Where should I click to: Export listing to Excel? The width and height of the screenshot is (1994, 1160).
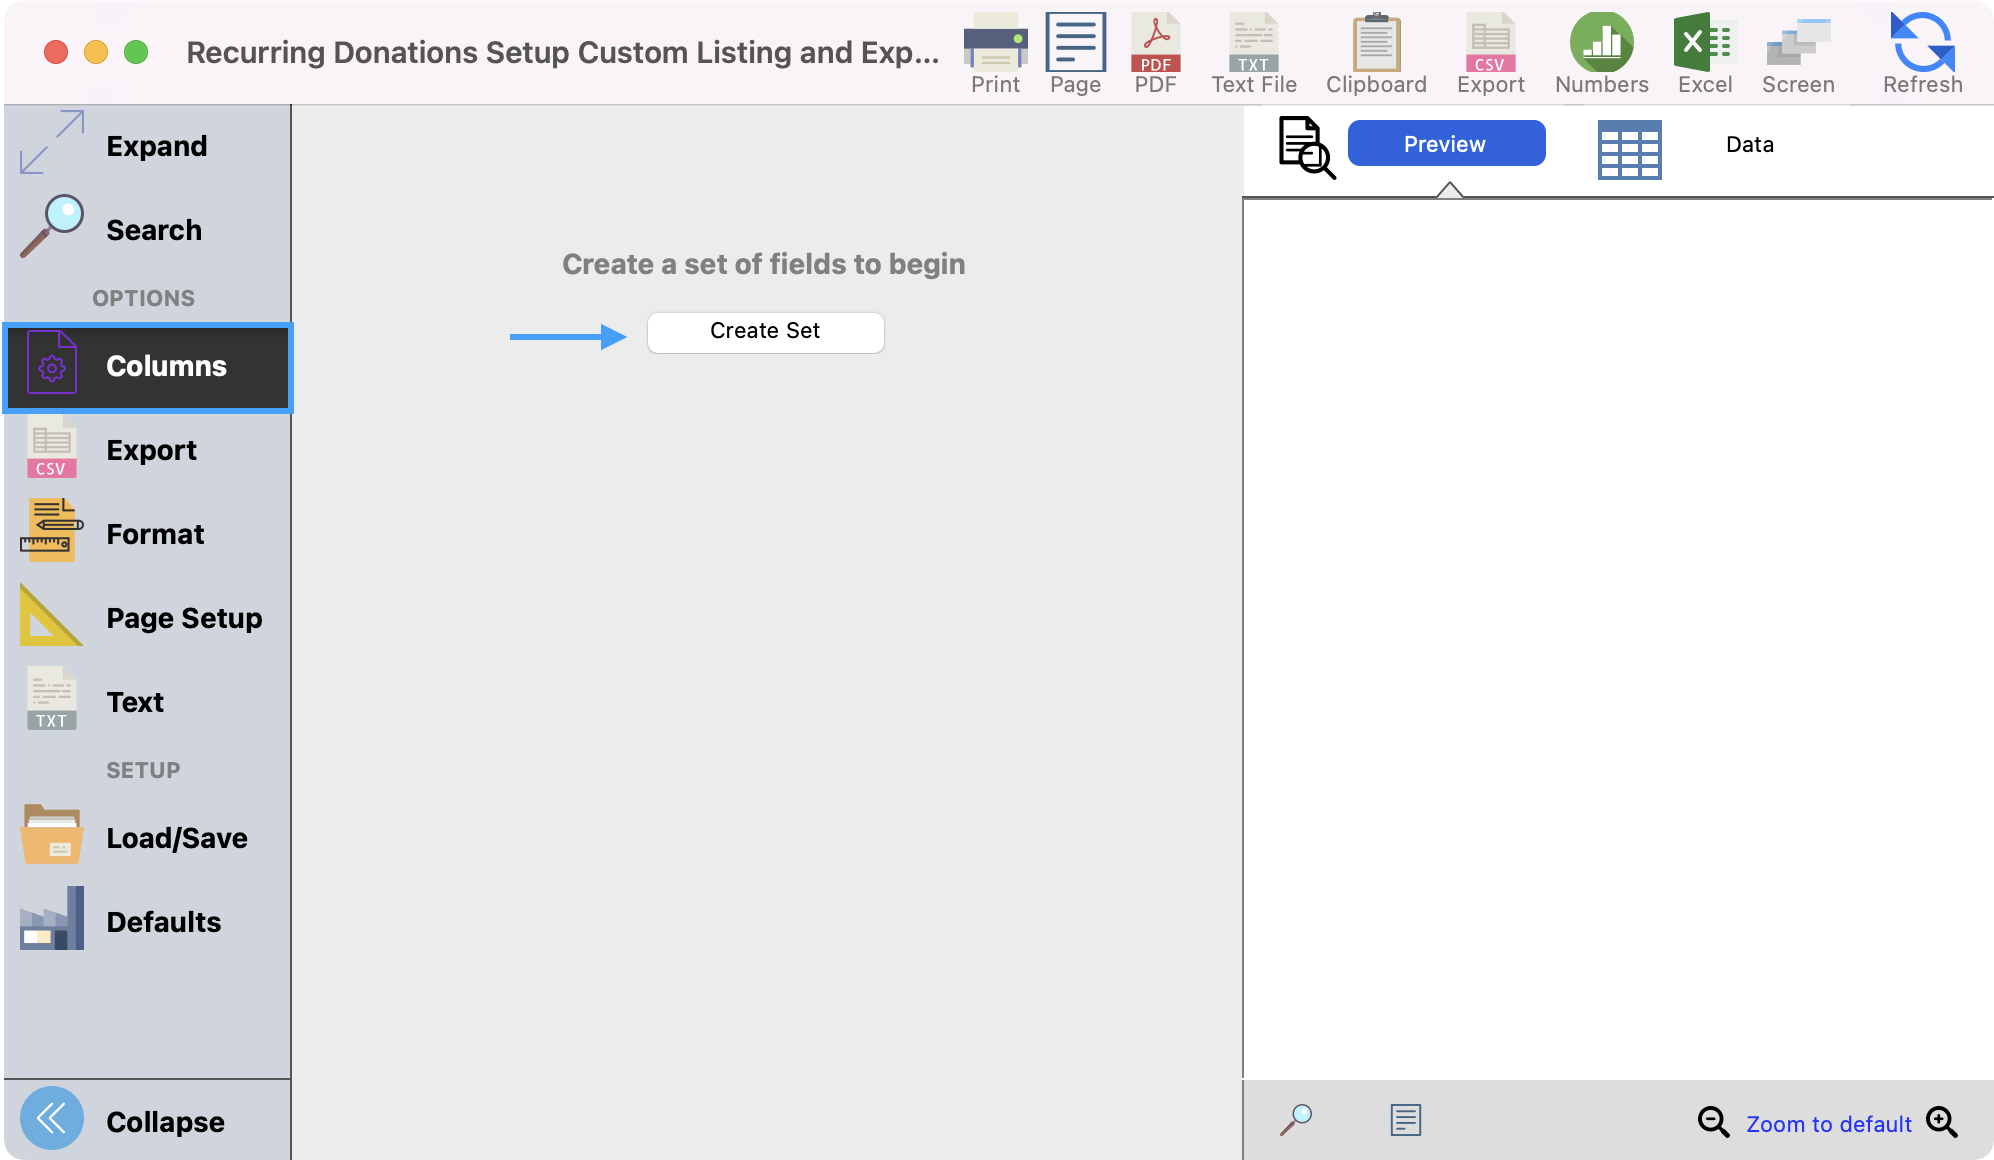click(1704, 54)
